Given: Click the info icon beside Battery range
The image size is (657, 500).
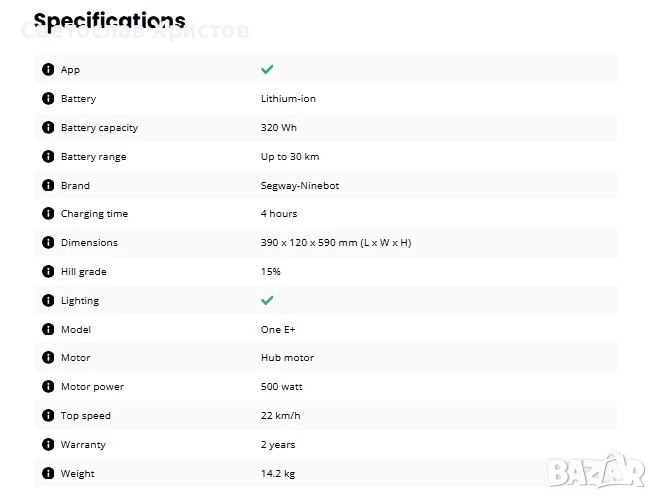Looking at the screenshot, I should click(x=47, y=157).
